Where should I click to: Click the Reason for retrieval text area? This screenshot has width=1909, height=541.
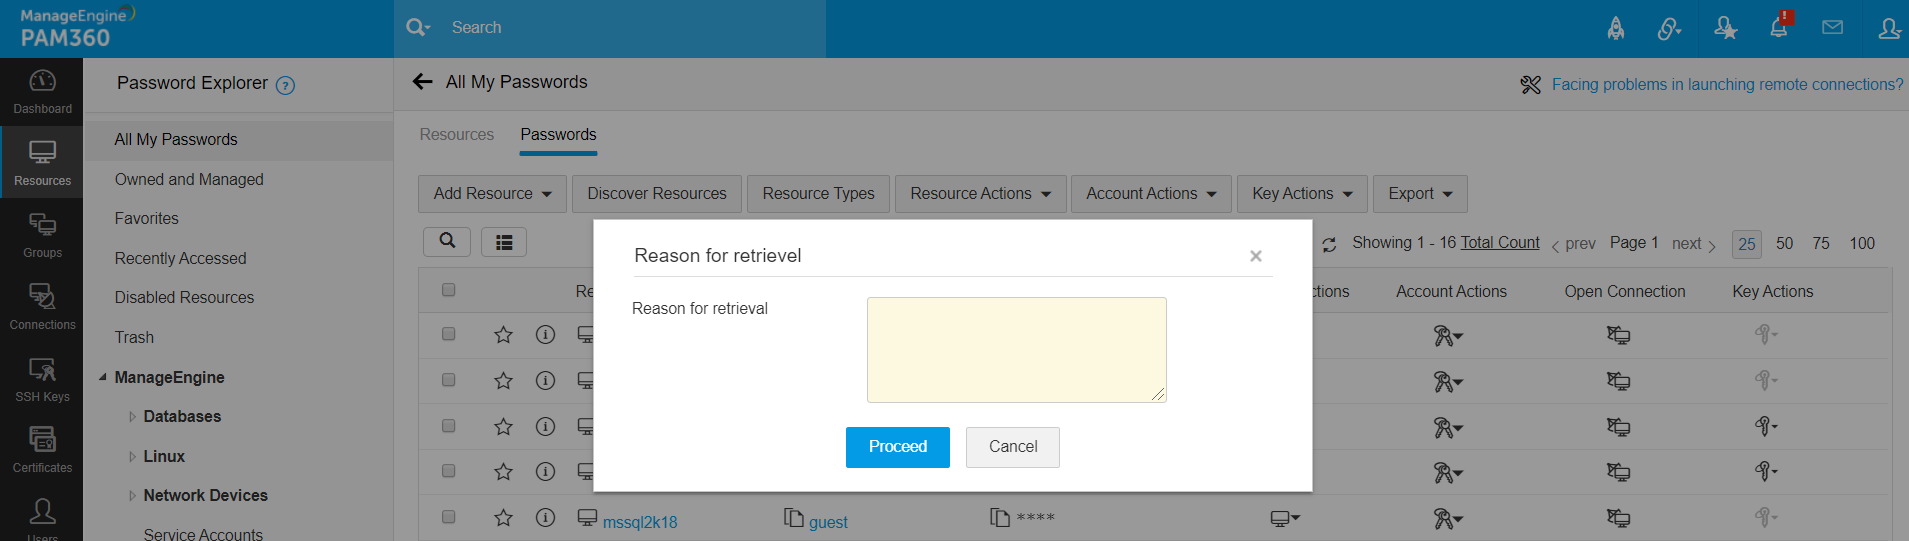coord(1016,350)
